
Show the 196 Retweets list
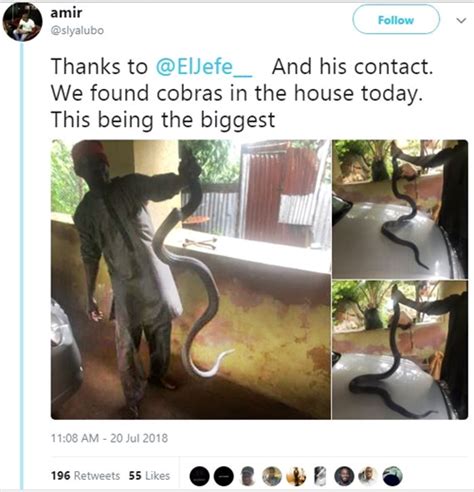coord(85,476)
